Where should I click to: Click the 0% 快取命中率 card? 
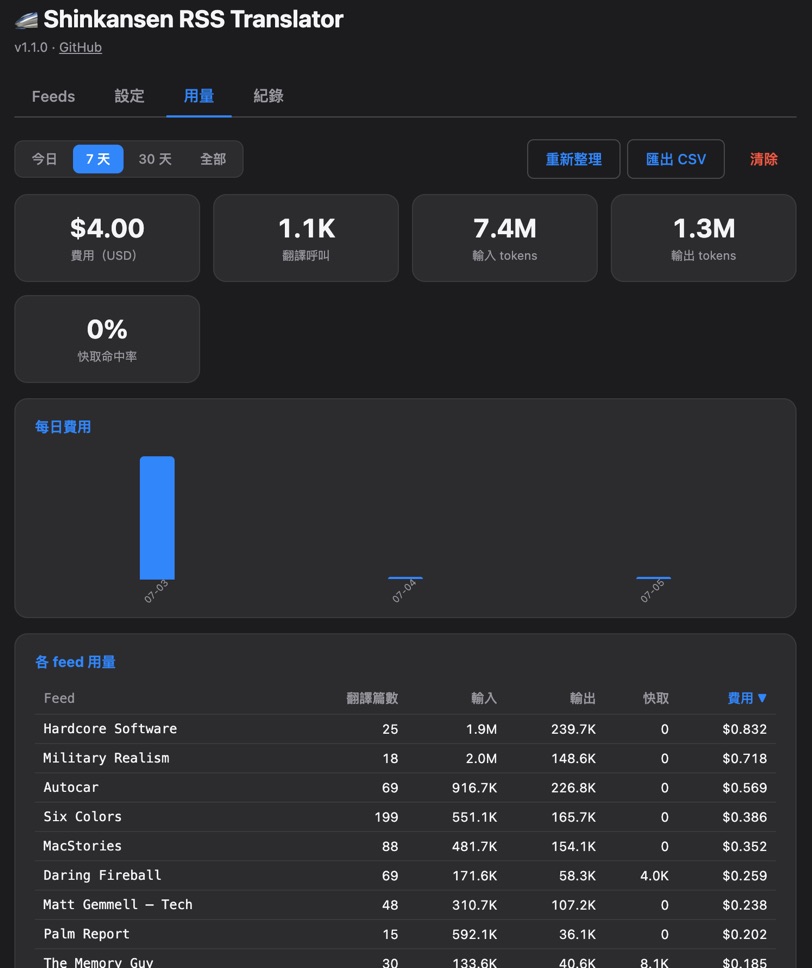[107, 339]
